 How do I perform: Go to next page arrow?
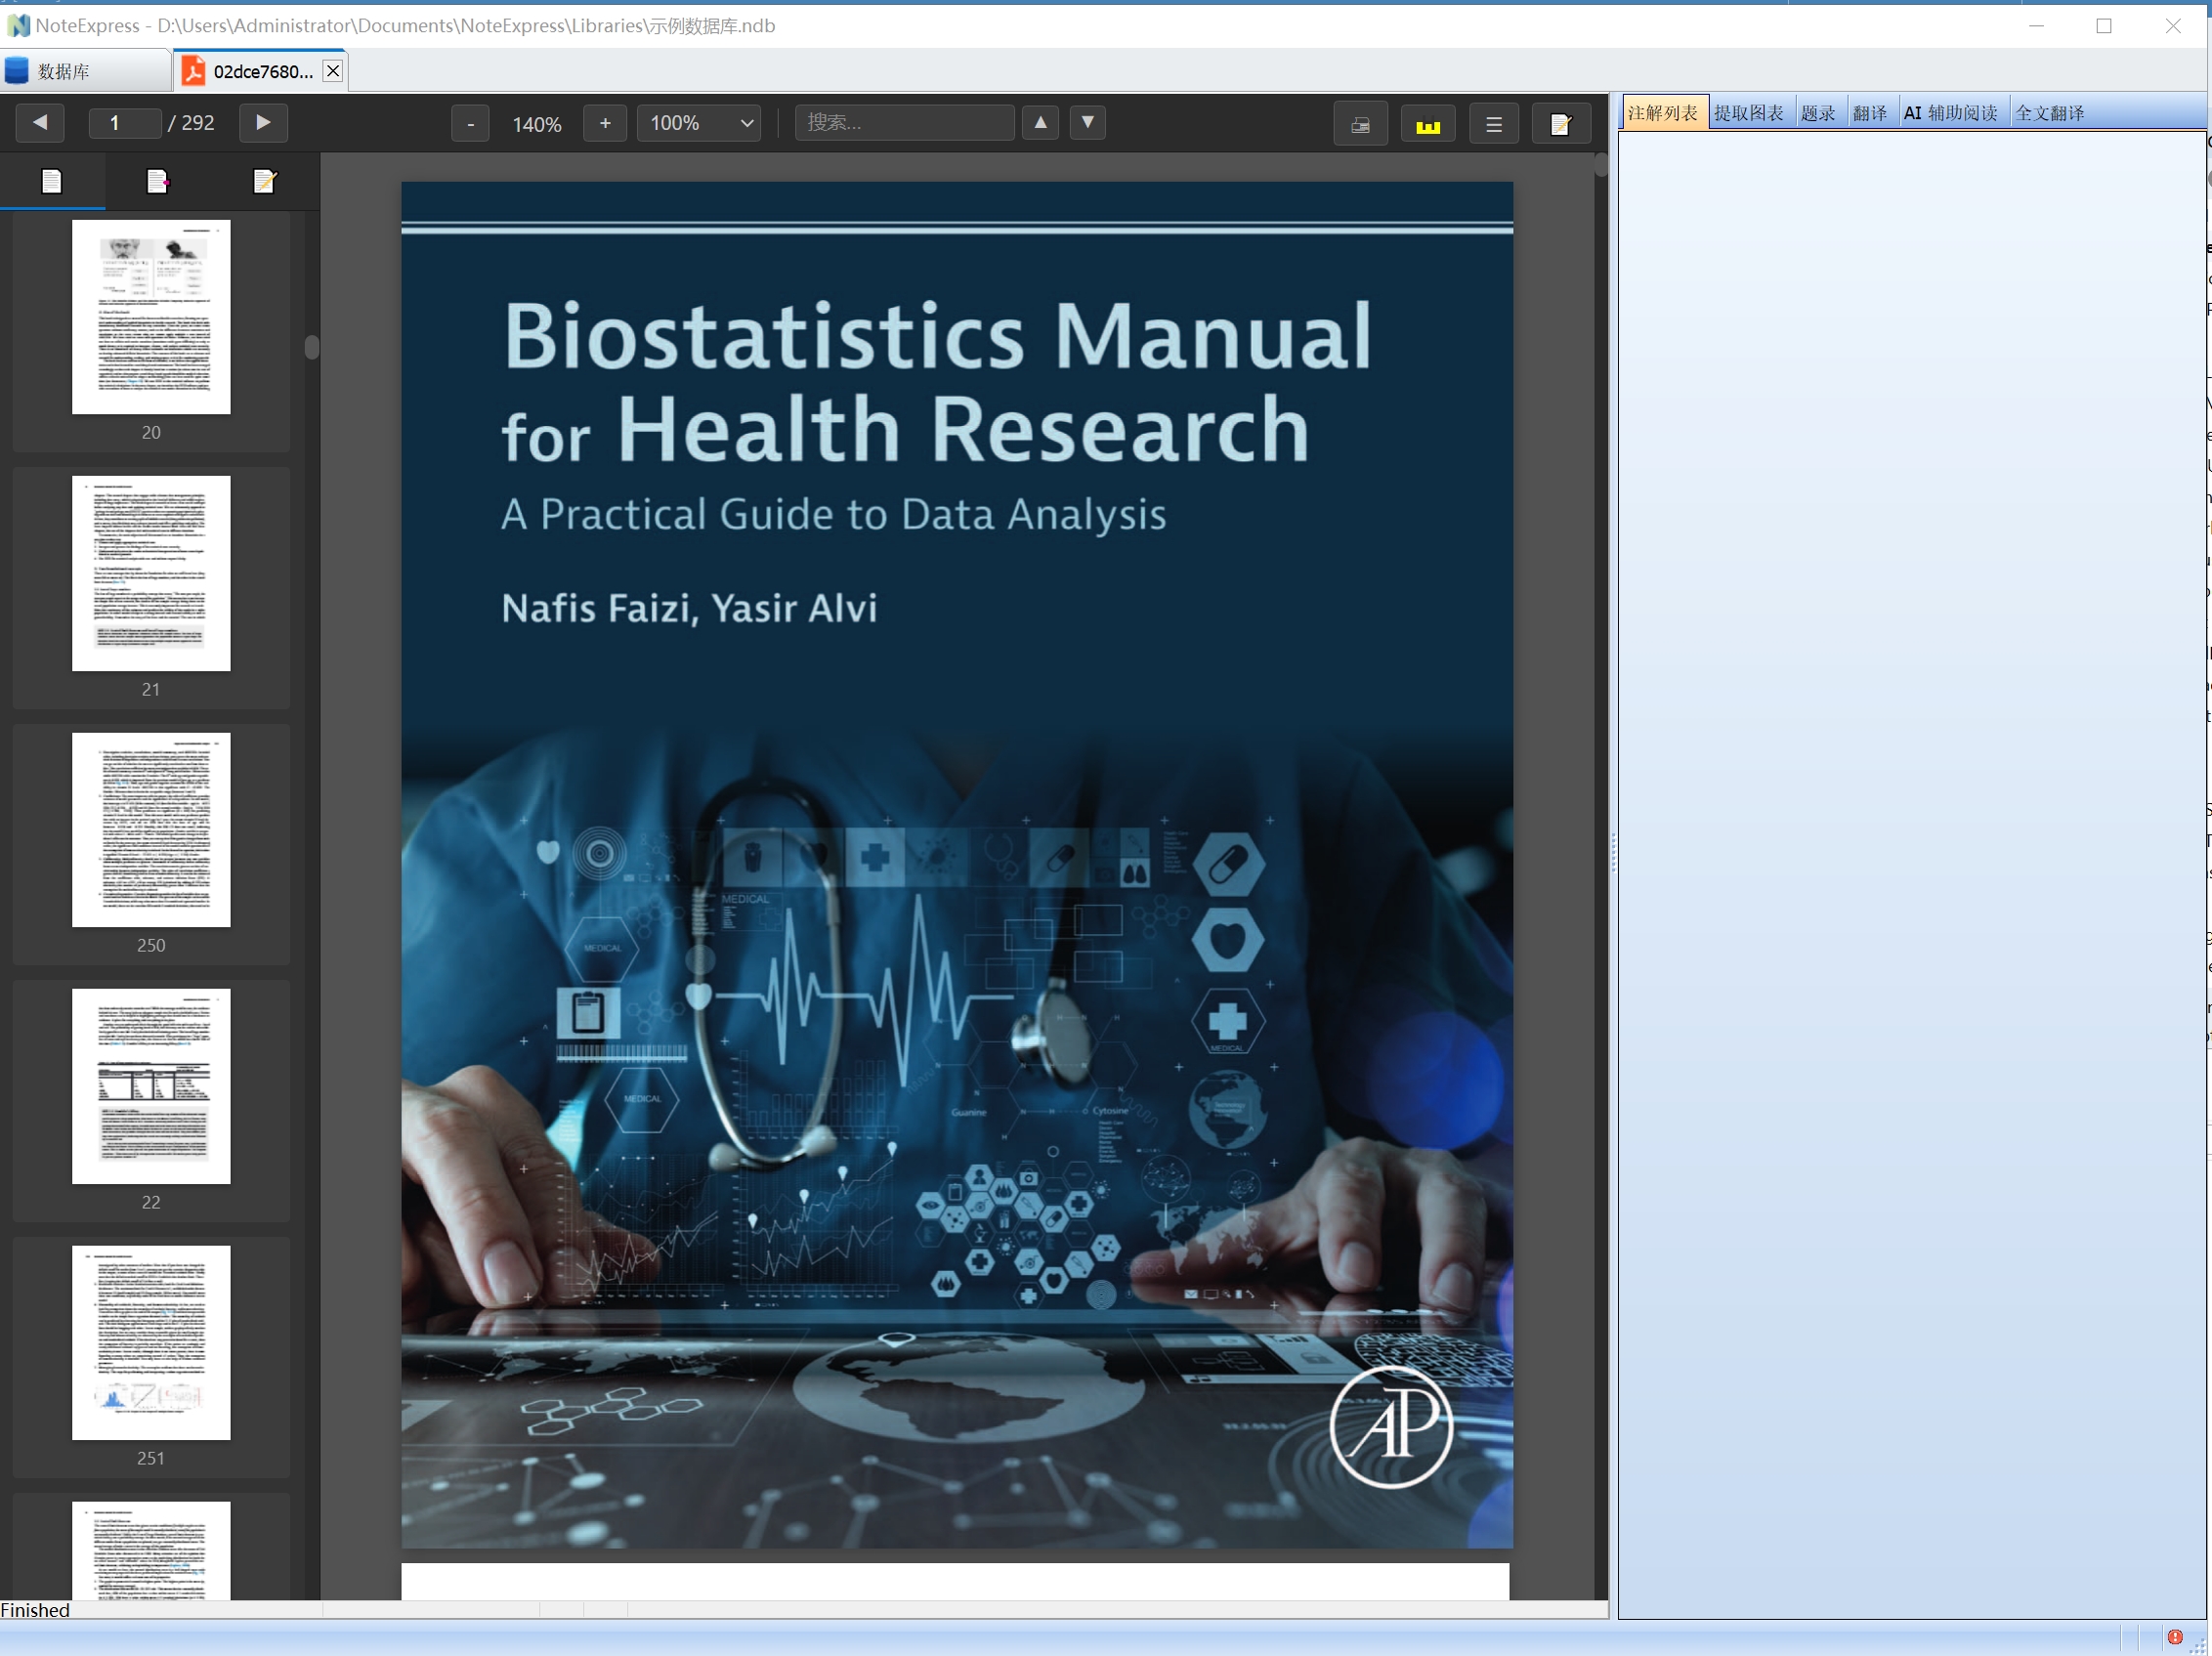coord(263,123)
